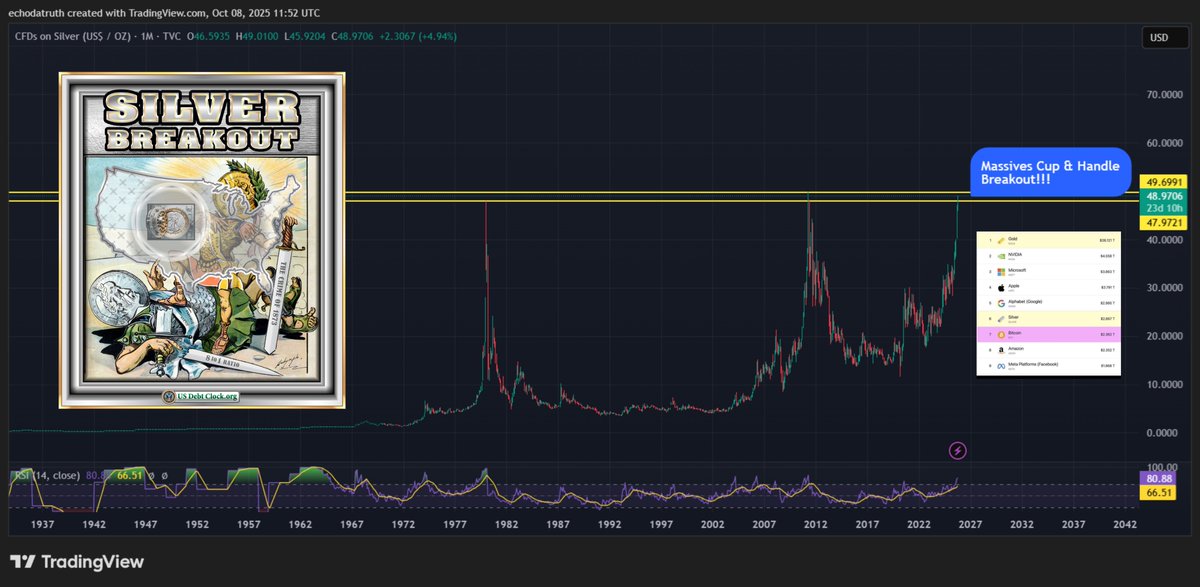Screen dimensions: 1200x587
Task: Click the 30.0000 price axis label
Action: tap(1166, 288)
